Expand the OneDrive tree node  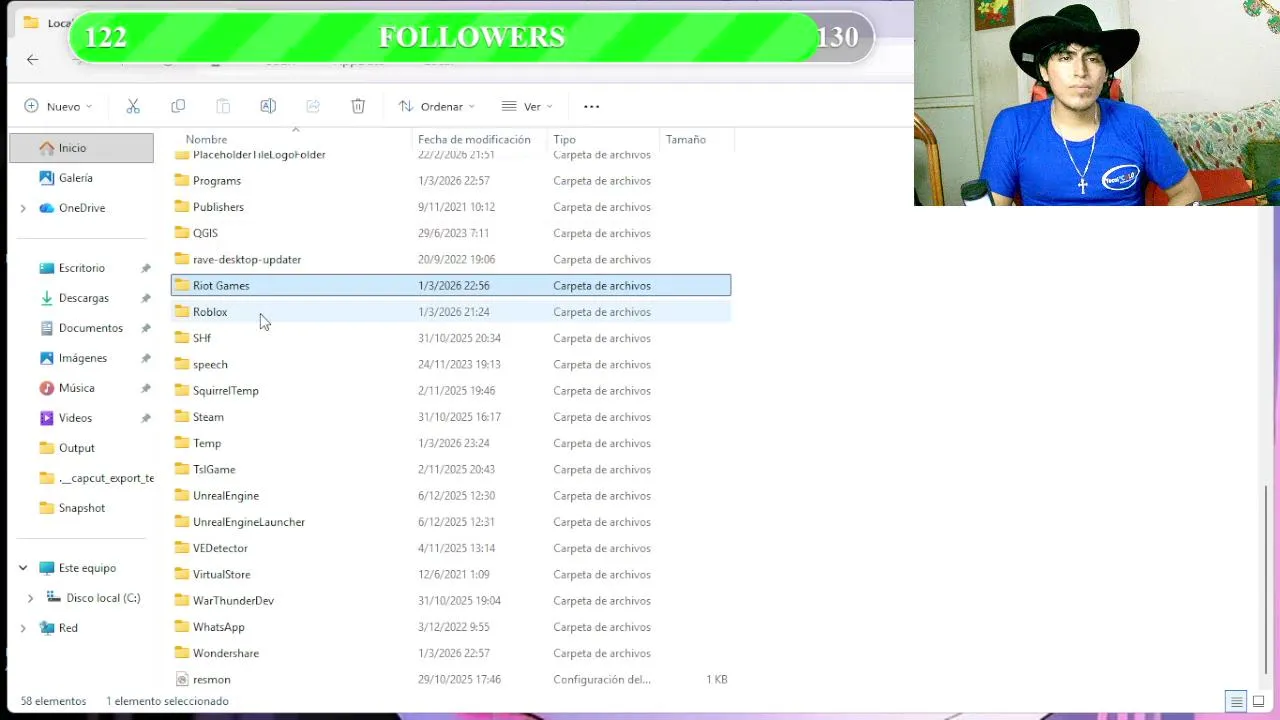[23, 208]
